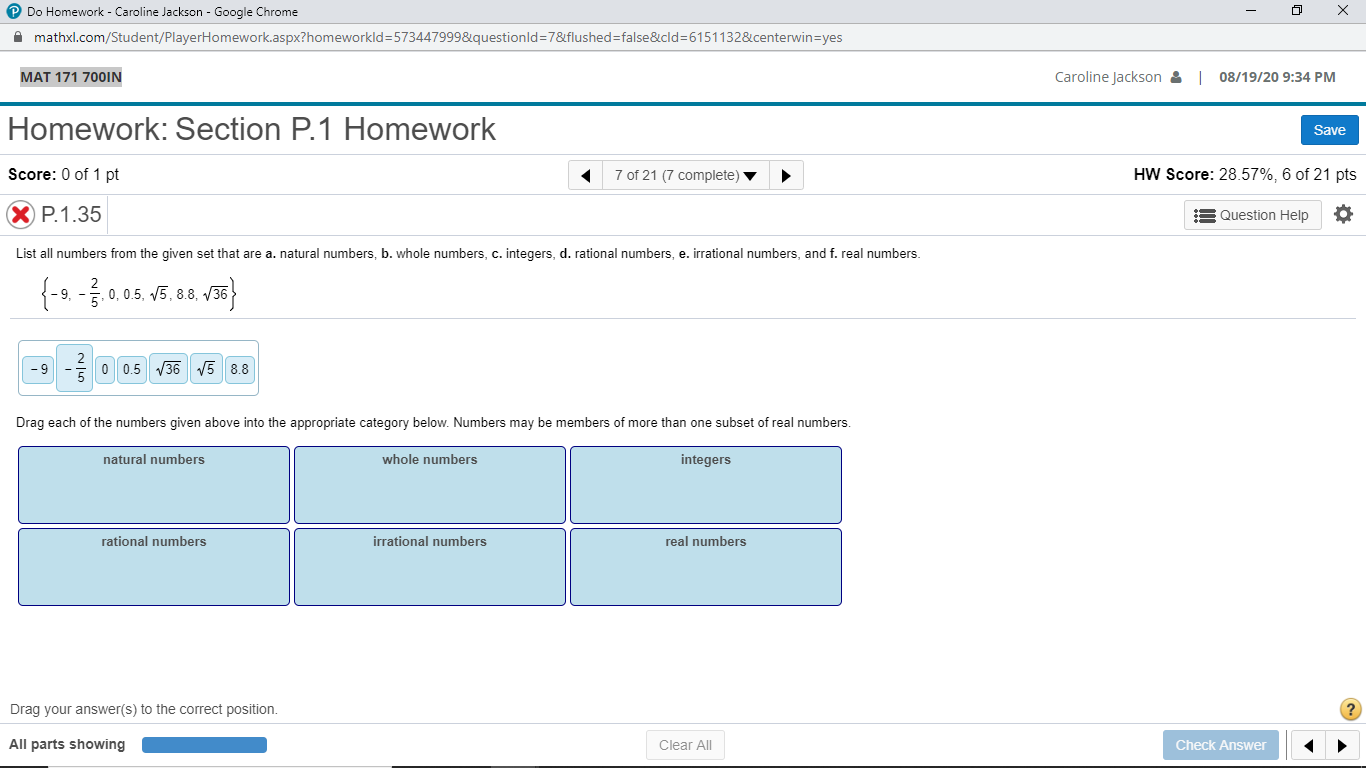Viewport: 1366px width, 768px height.
Task: Click the Save button
Action: (x=1329, y=129)
